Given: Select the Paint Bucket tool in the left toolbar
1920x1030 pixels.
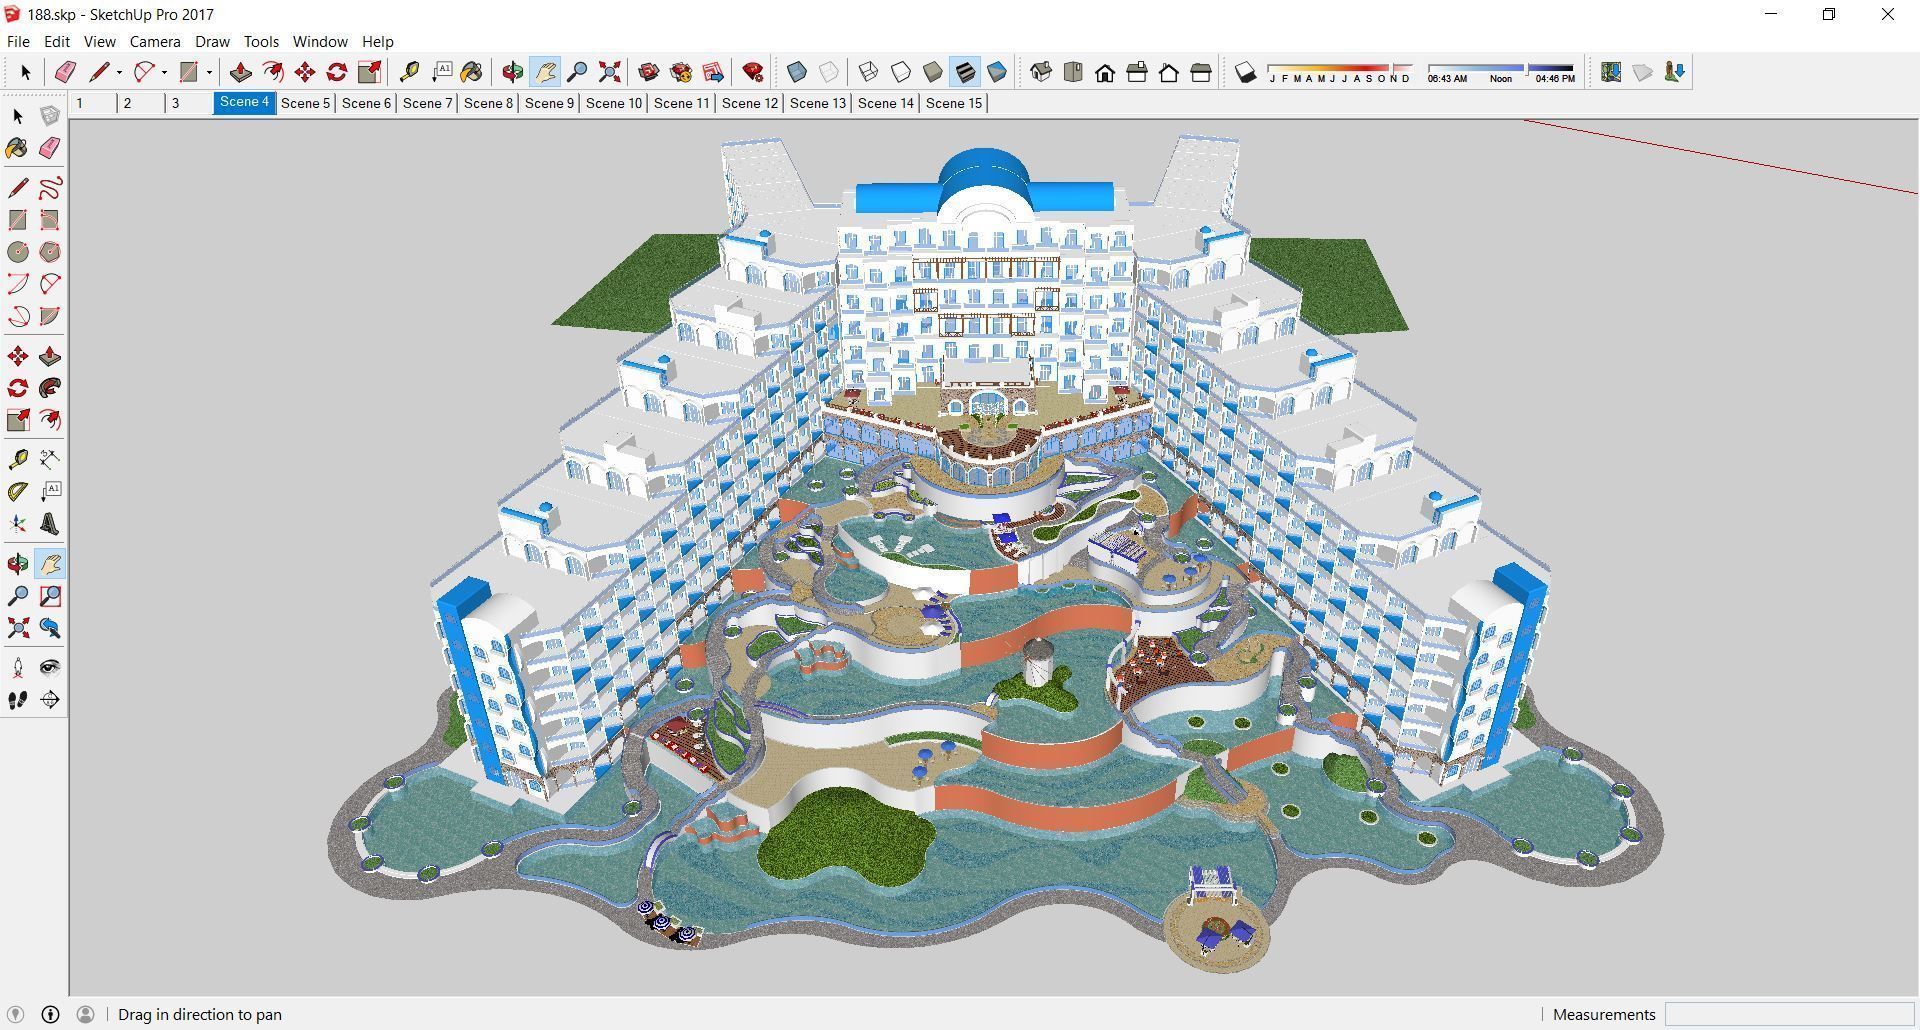Looking at the screenshot, I should (18, 148).
